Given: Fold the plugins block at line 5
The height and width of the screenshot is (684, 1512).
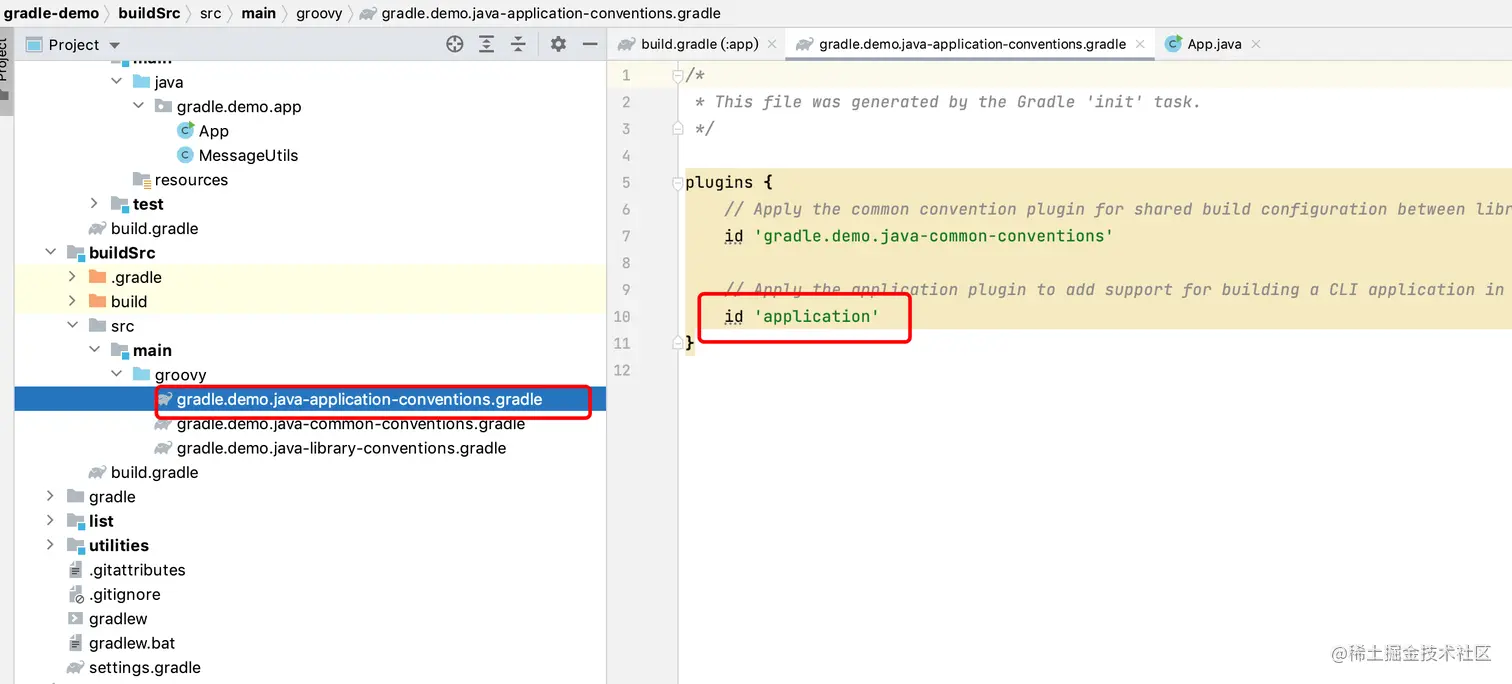Looking at the screenshot, I should (x=678, y=182).
